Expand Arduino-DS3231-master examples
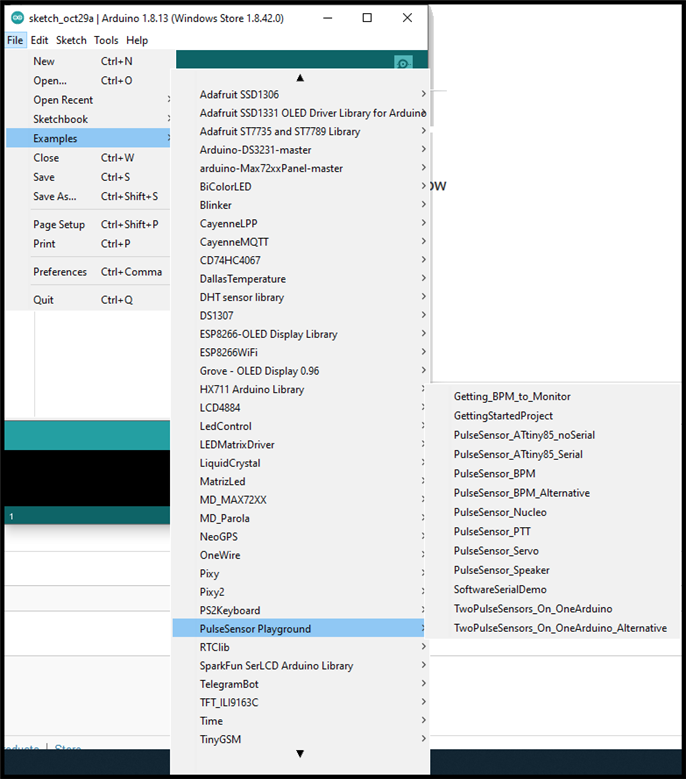The width and height of the screenshot is (686, 779). click(x=301, y=150)
